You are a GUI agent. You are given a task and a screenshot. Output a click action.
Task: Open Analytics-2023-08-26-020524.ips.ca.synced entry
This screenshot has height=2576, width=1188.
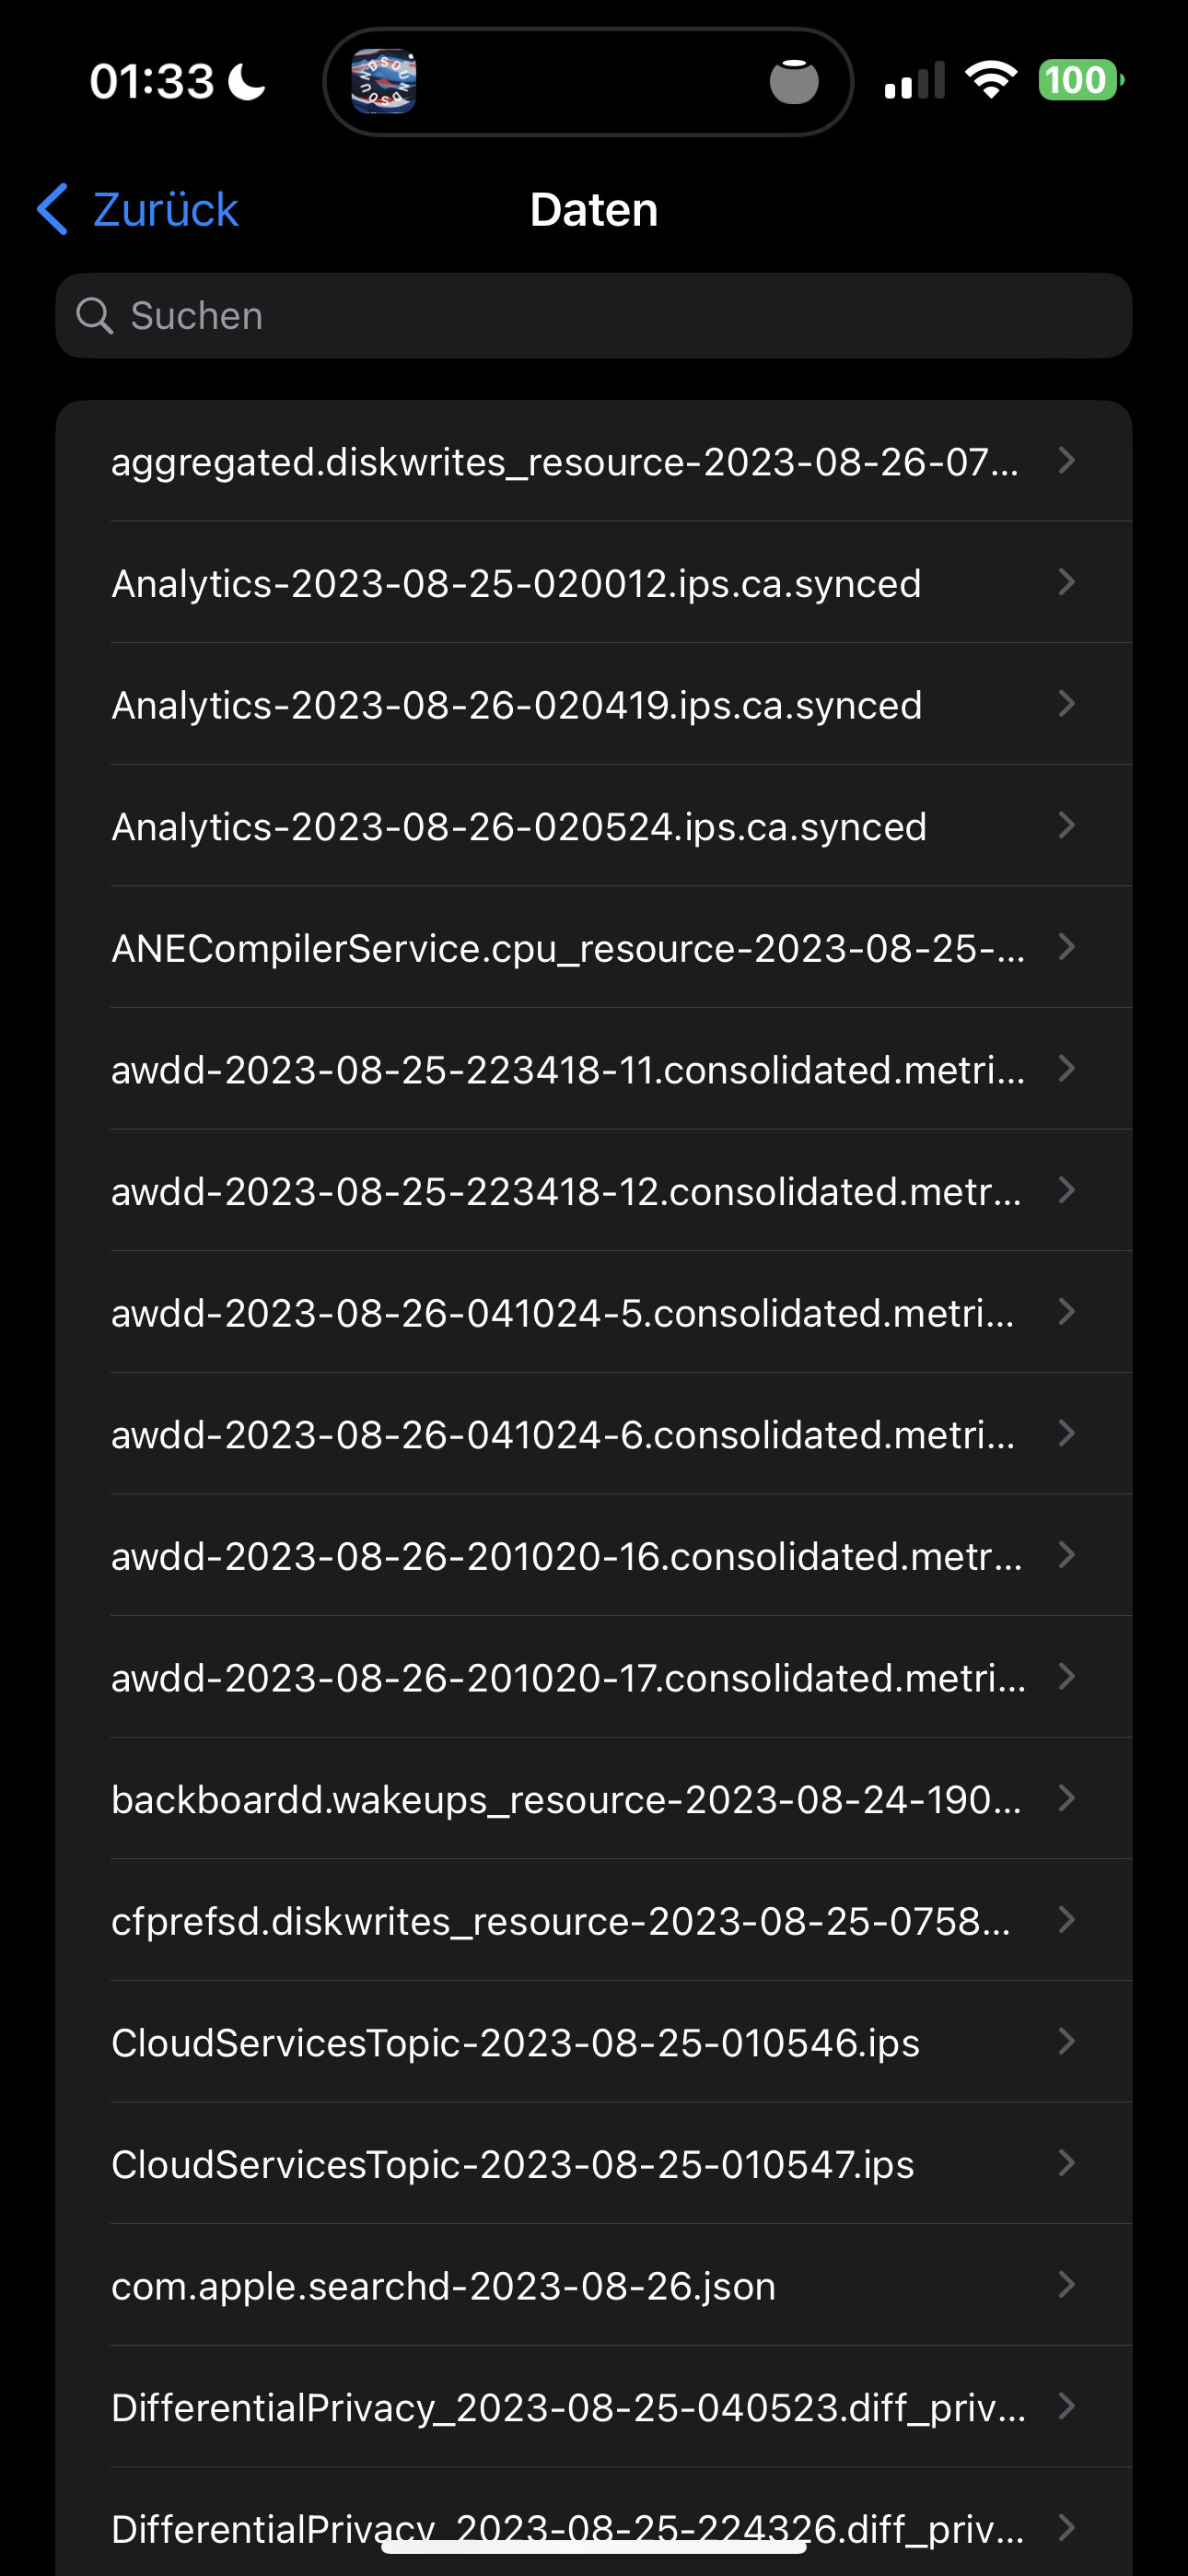point(519,827)
